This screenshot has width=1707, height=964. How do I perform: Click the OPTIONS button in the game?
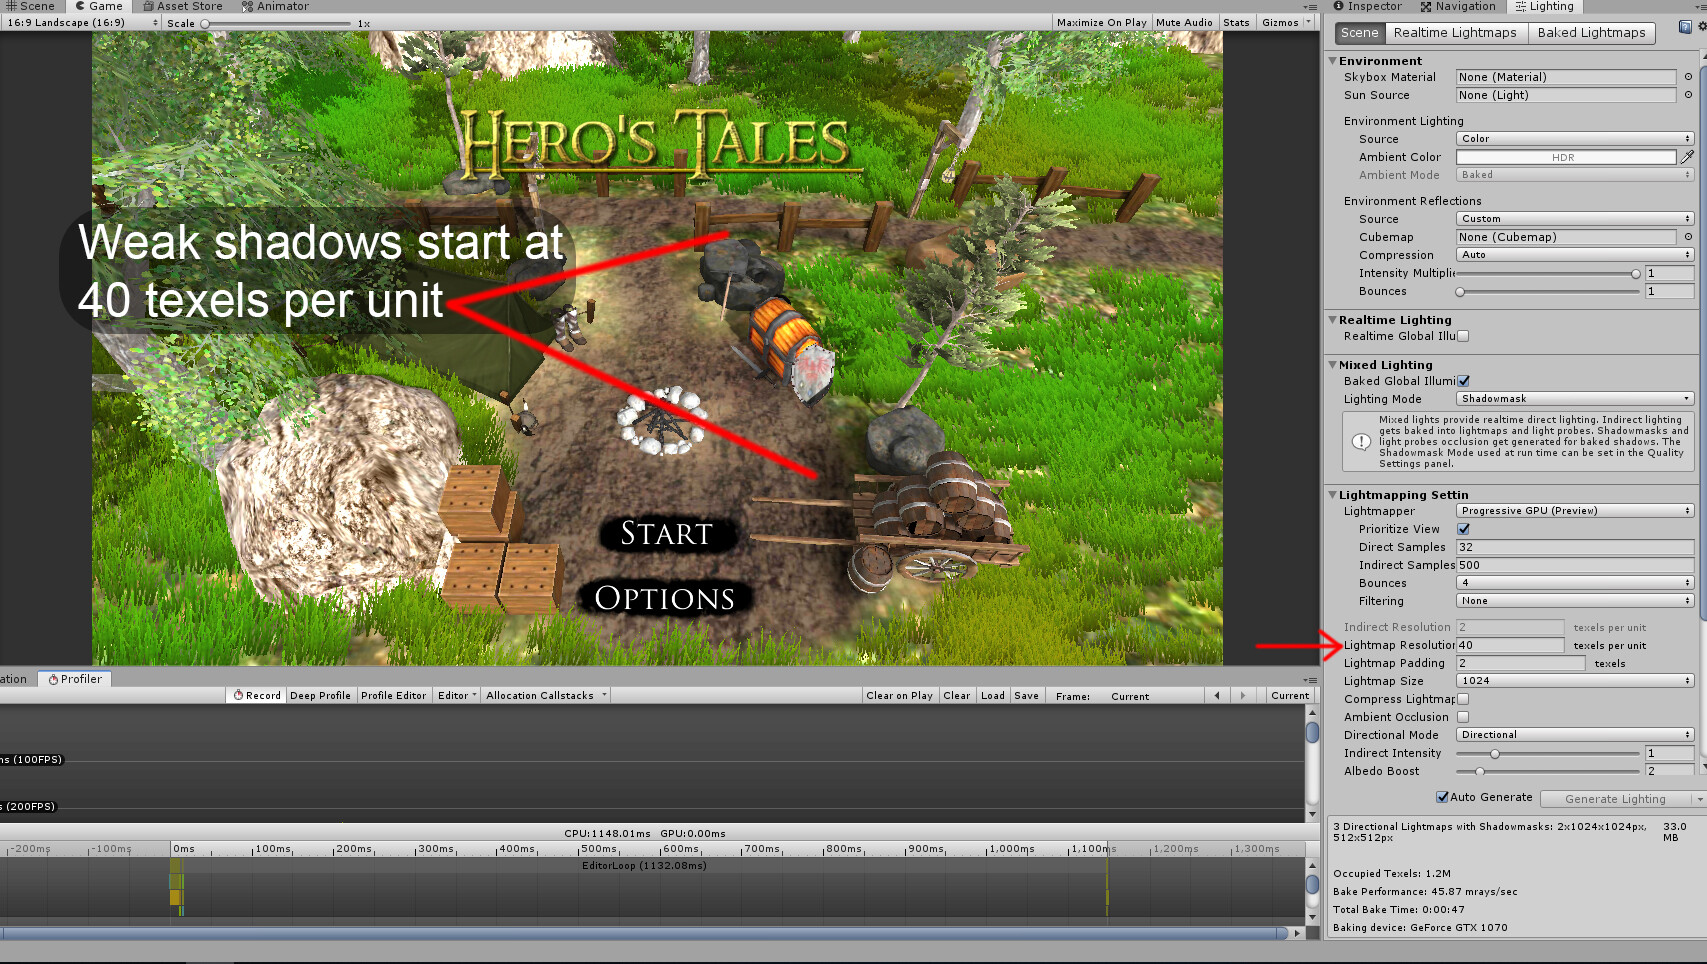[x=664, y=598]
